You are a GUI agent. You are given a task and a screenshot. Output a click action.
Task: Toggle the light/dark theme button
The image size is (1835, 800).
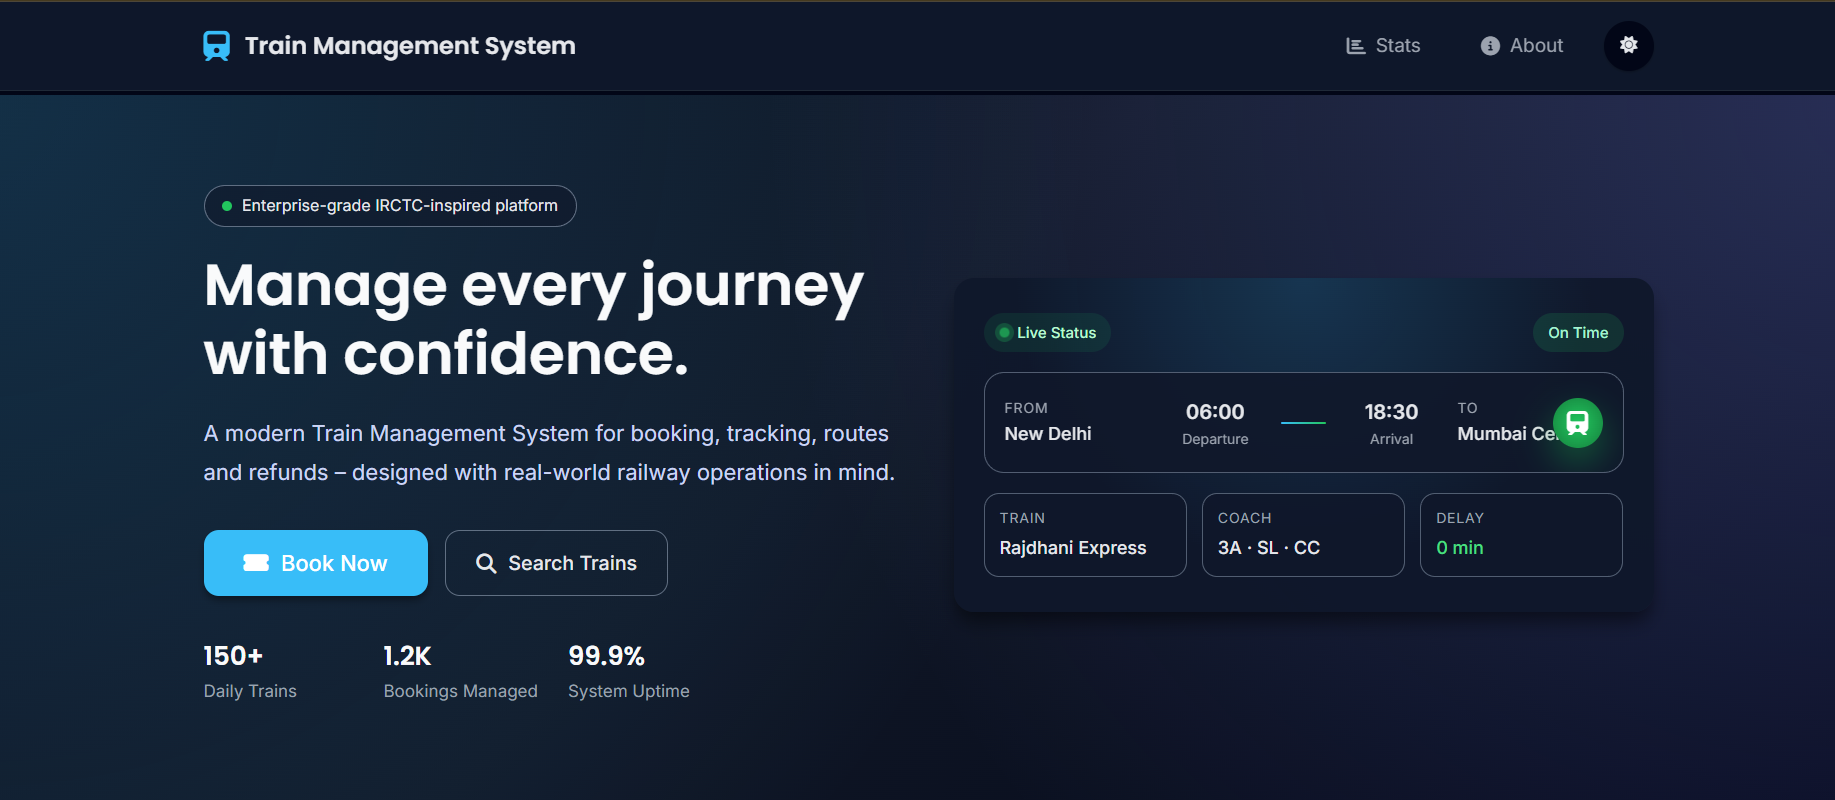pyautogui.click(x=1629, y=46)
